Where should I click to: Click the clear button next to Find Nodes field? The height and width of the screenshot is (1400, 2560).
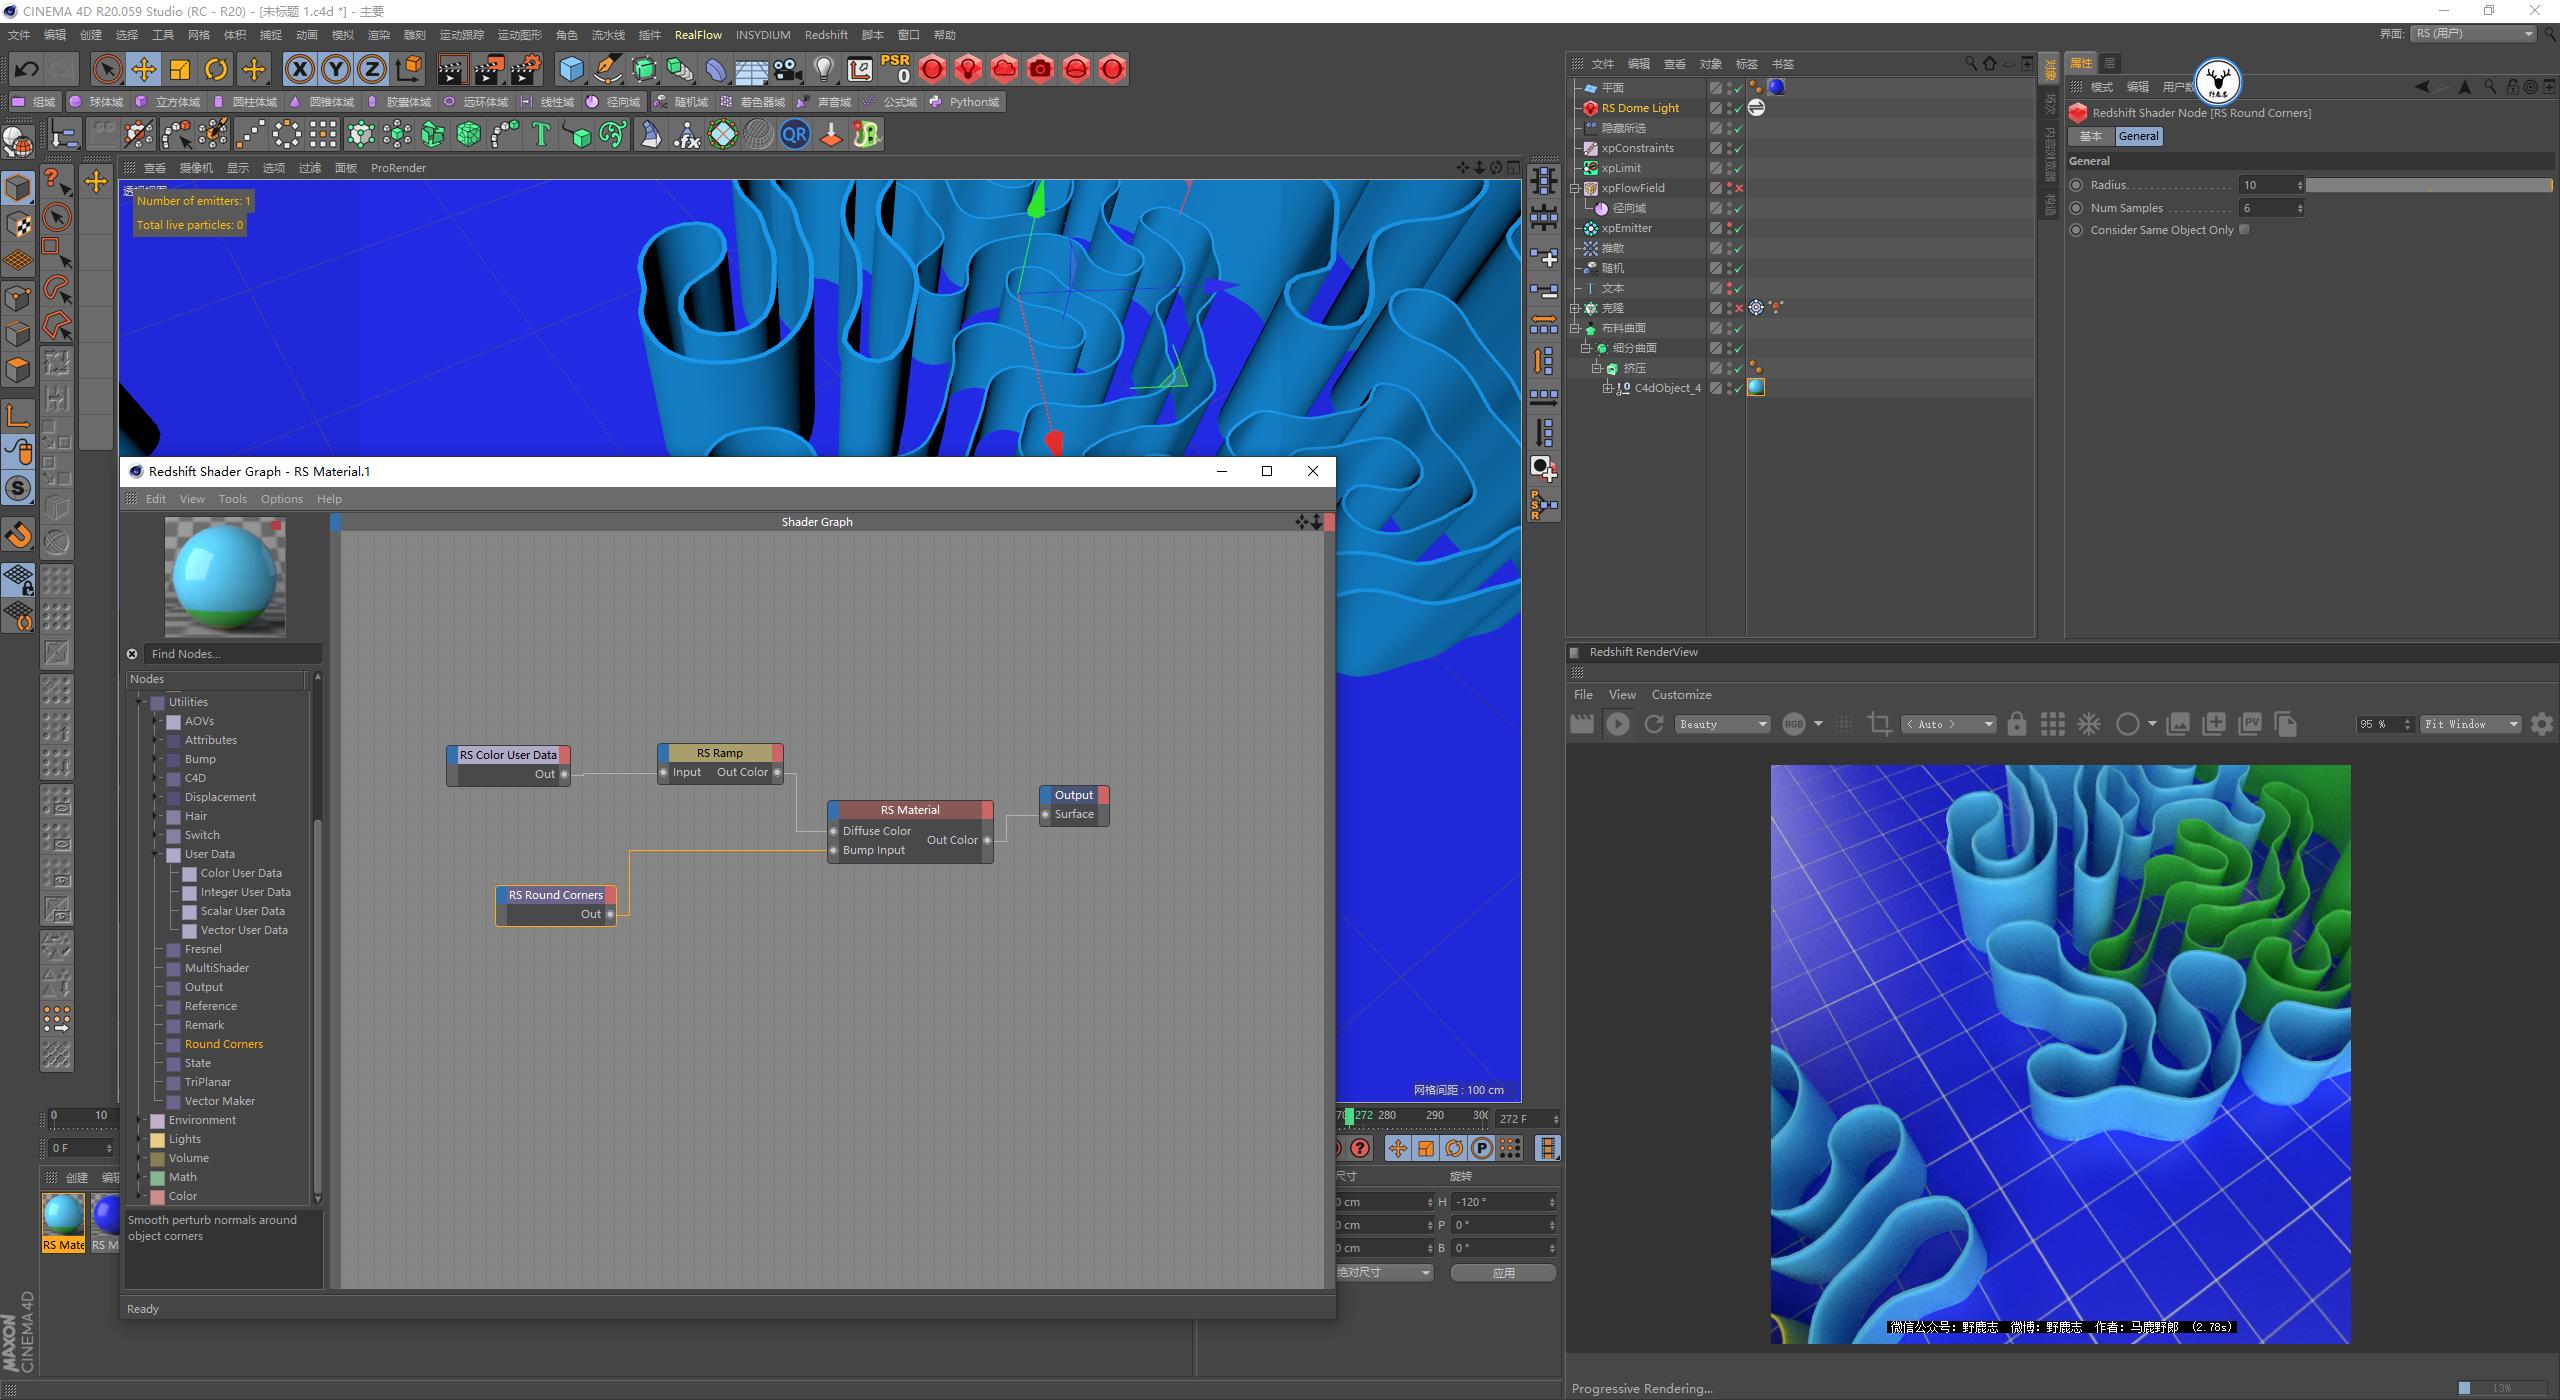pos(133,653)
